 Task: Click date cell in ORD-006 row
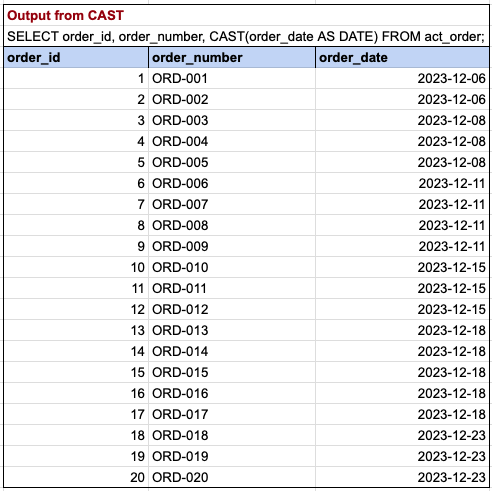point(402,184)
